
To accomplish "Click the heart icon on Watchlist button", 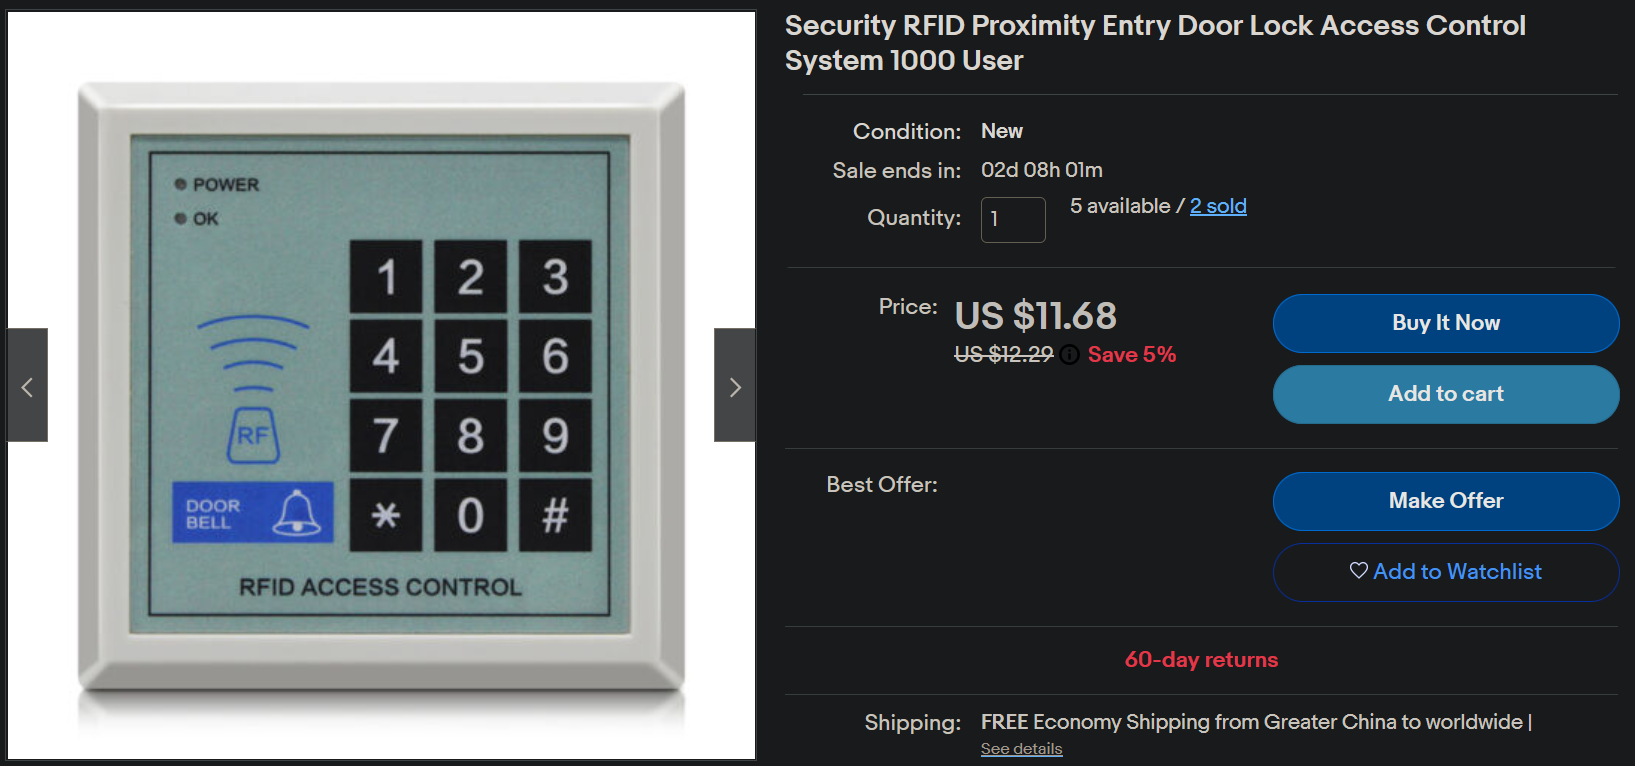I will pyautogui.click(x=1358, y=571).
